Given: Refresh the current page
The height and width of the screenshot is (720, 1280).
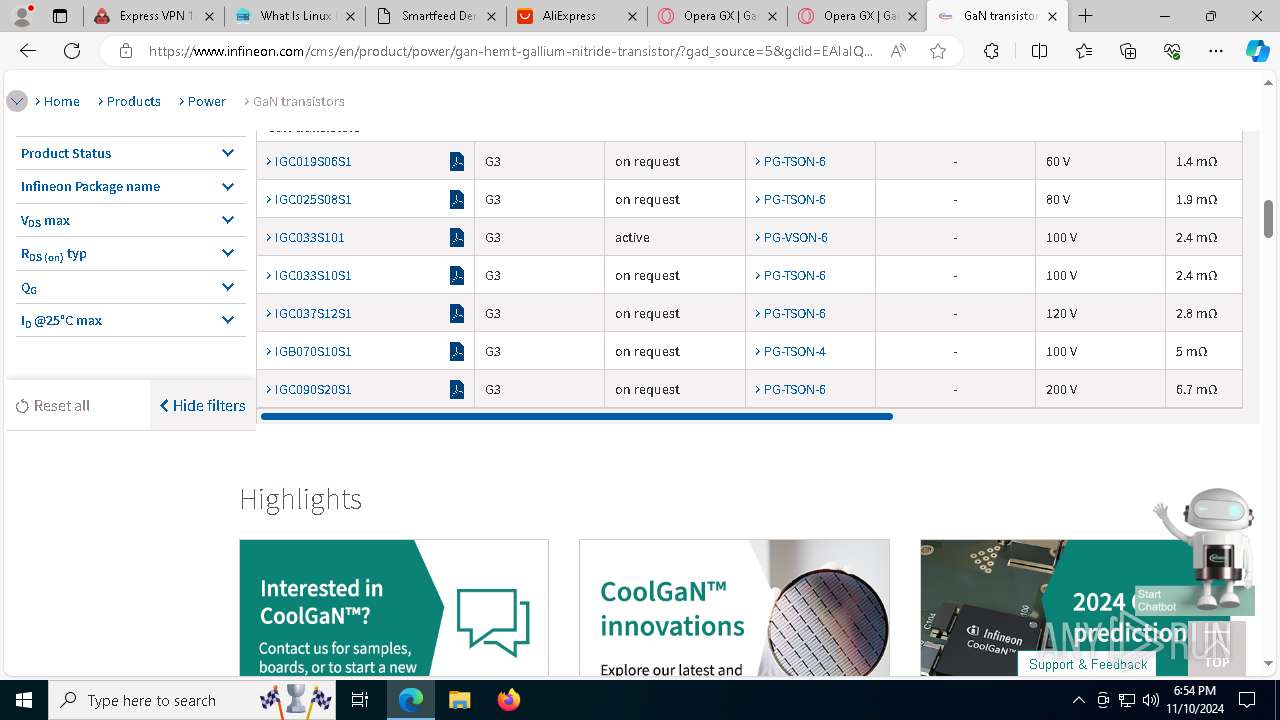Looking at the screenshot, I should 72,51.
